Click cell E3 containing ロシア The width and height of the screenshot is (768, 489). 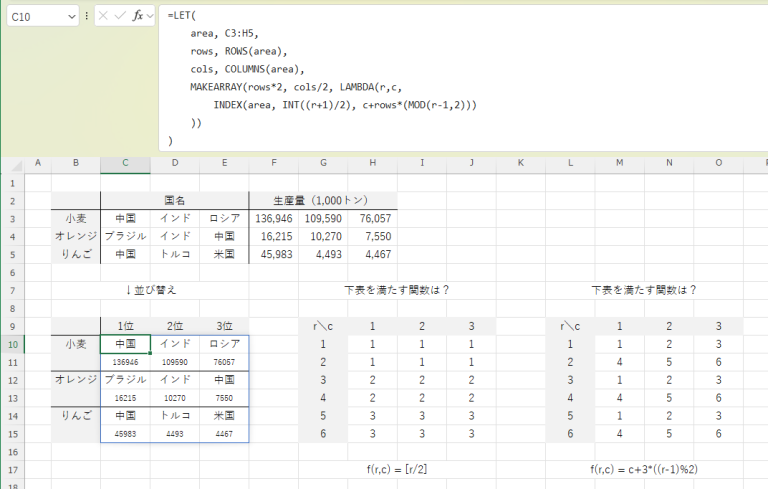224,219
